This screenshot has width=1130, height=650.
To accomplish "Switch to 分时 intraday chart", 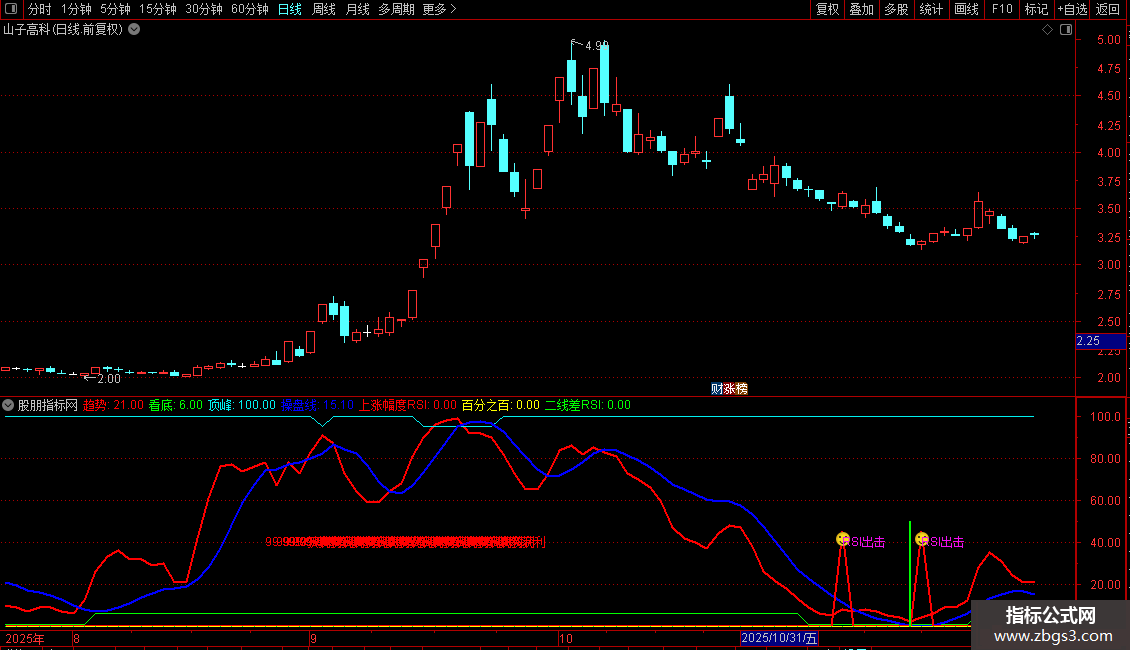I will pos(40,9).
